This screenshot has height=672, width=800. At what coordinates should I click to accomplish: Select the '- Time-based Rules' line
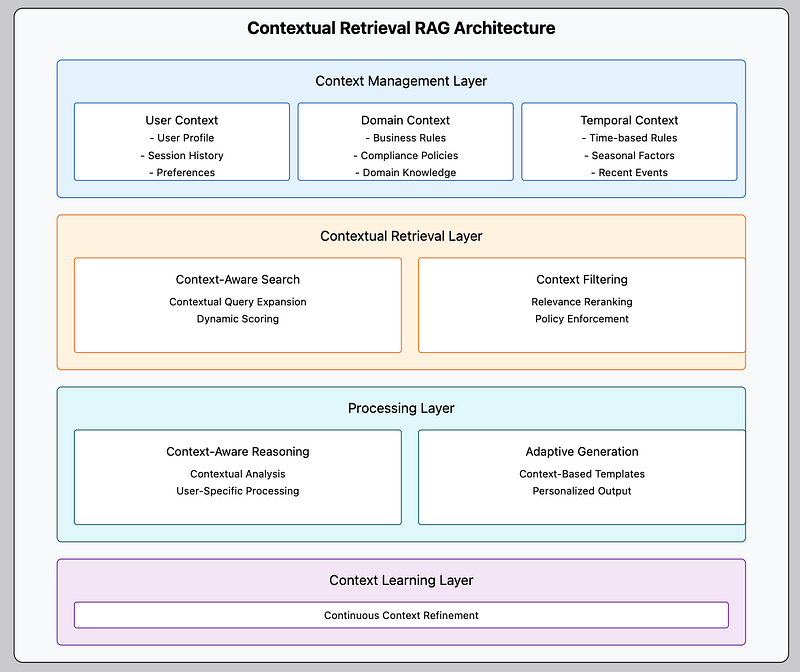pyautogui.click(x=629, y=138)
